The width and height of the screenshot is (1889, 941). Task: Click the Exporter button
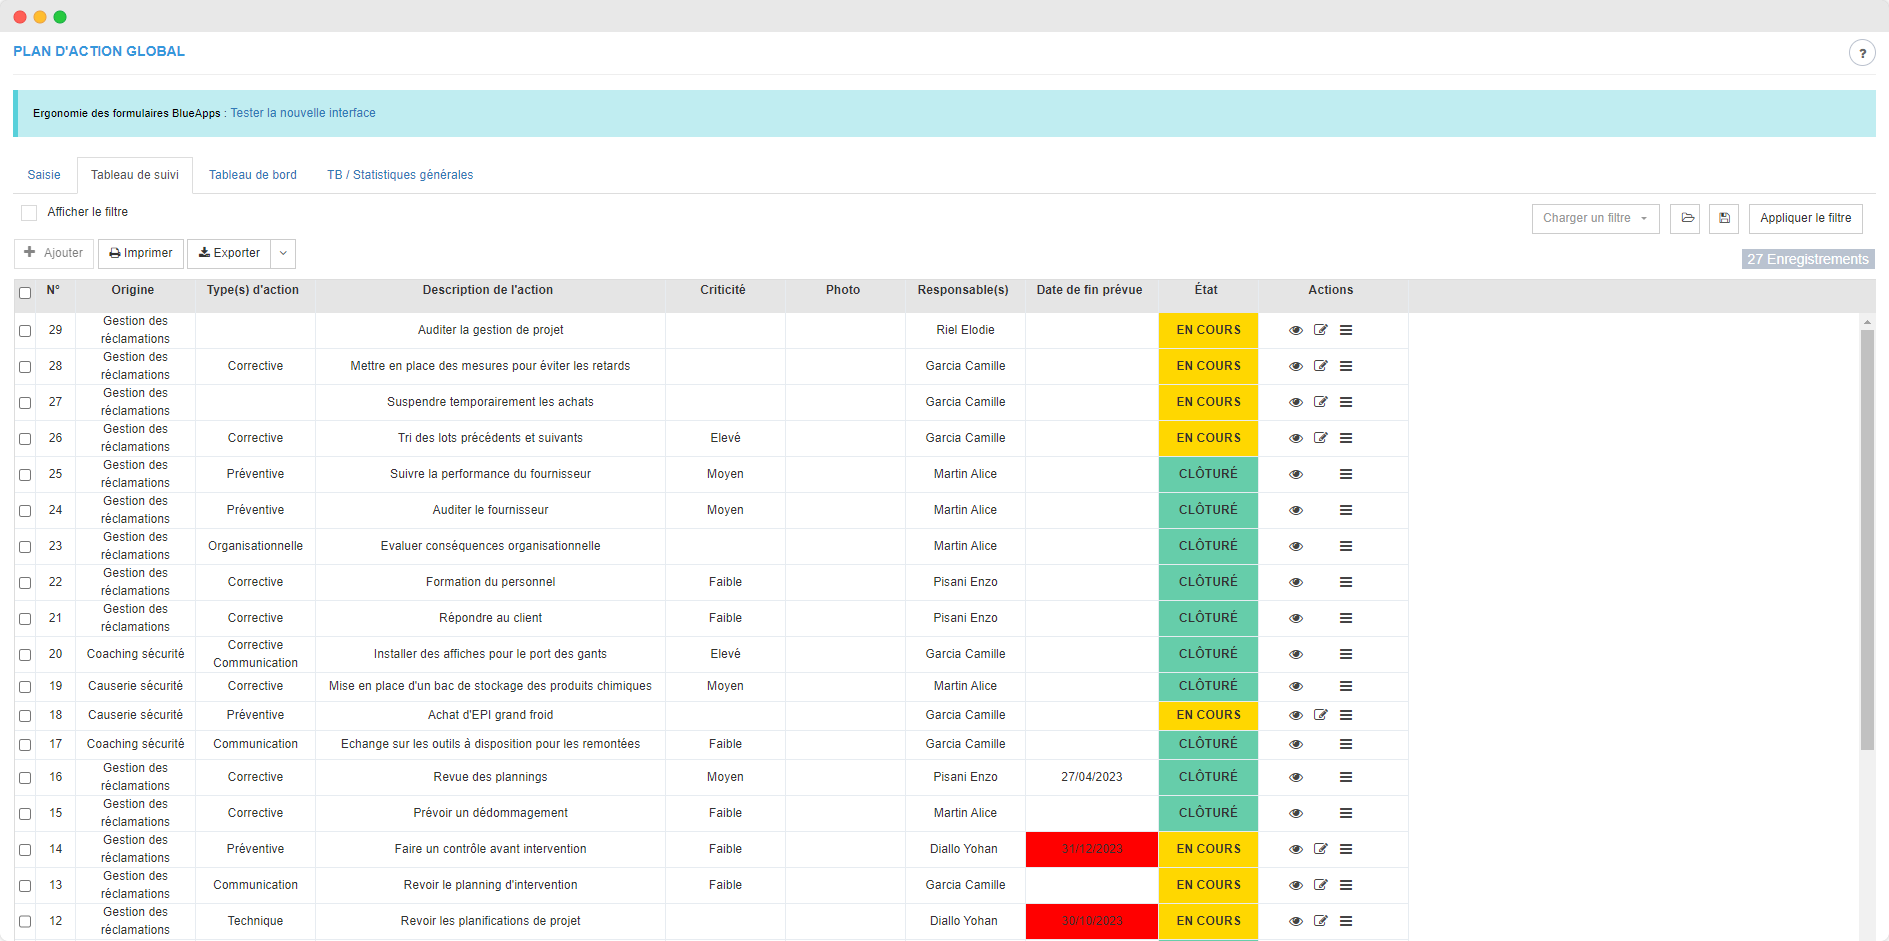229,253
